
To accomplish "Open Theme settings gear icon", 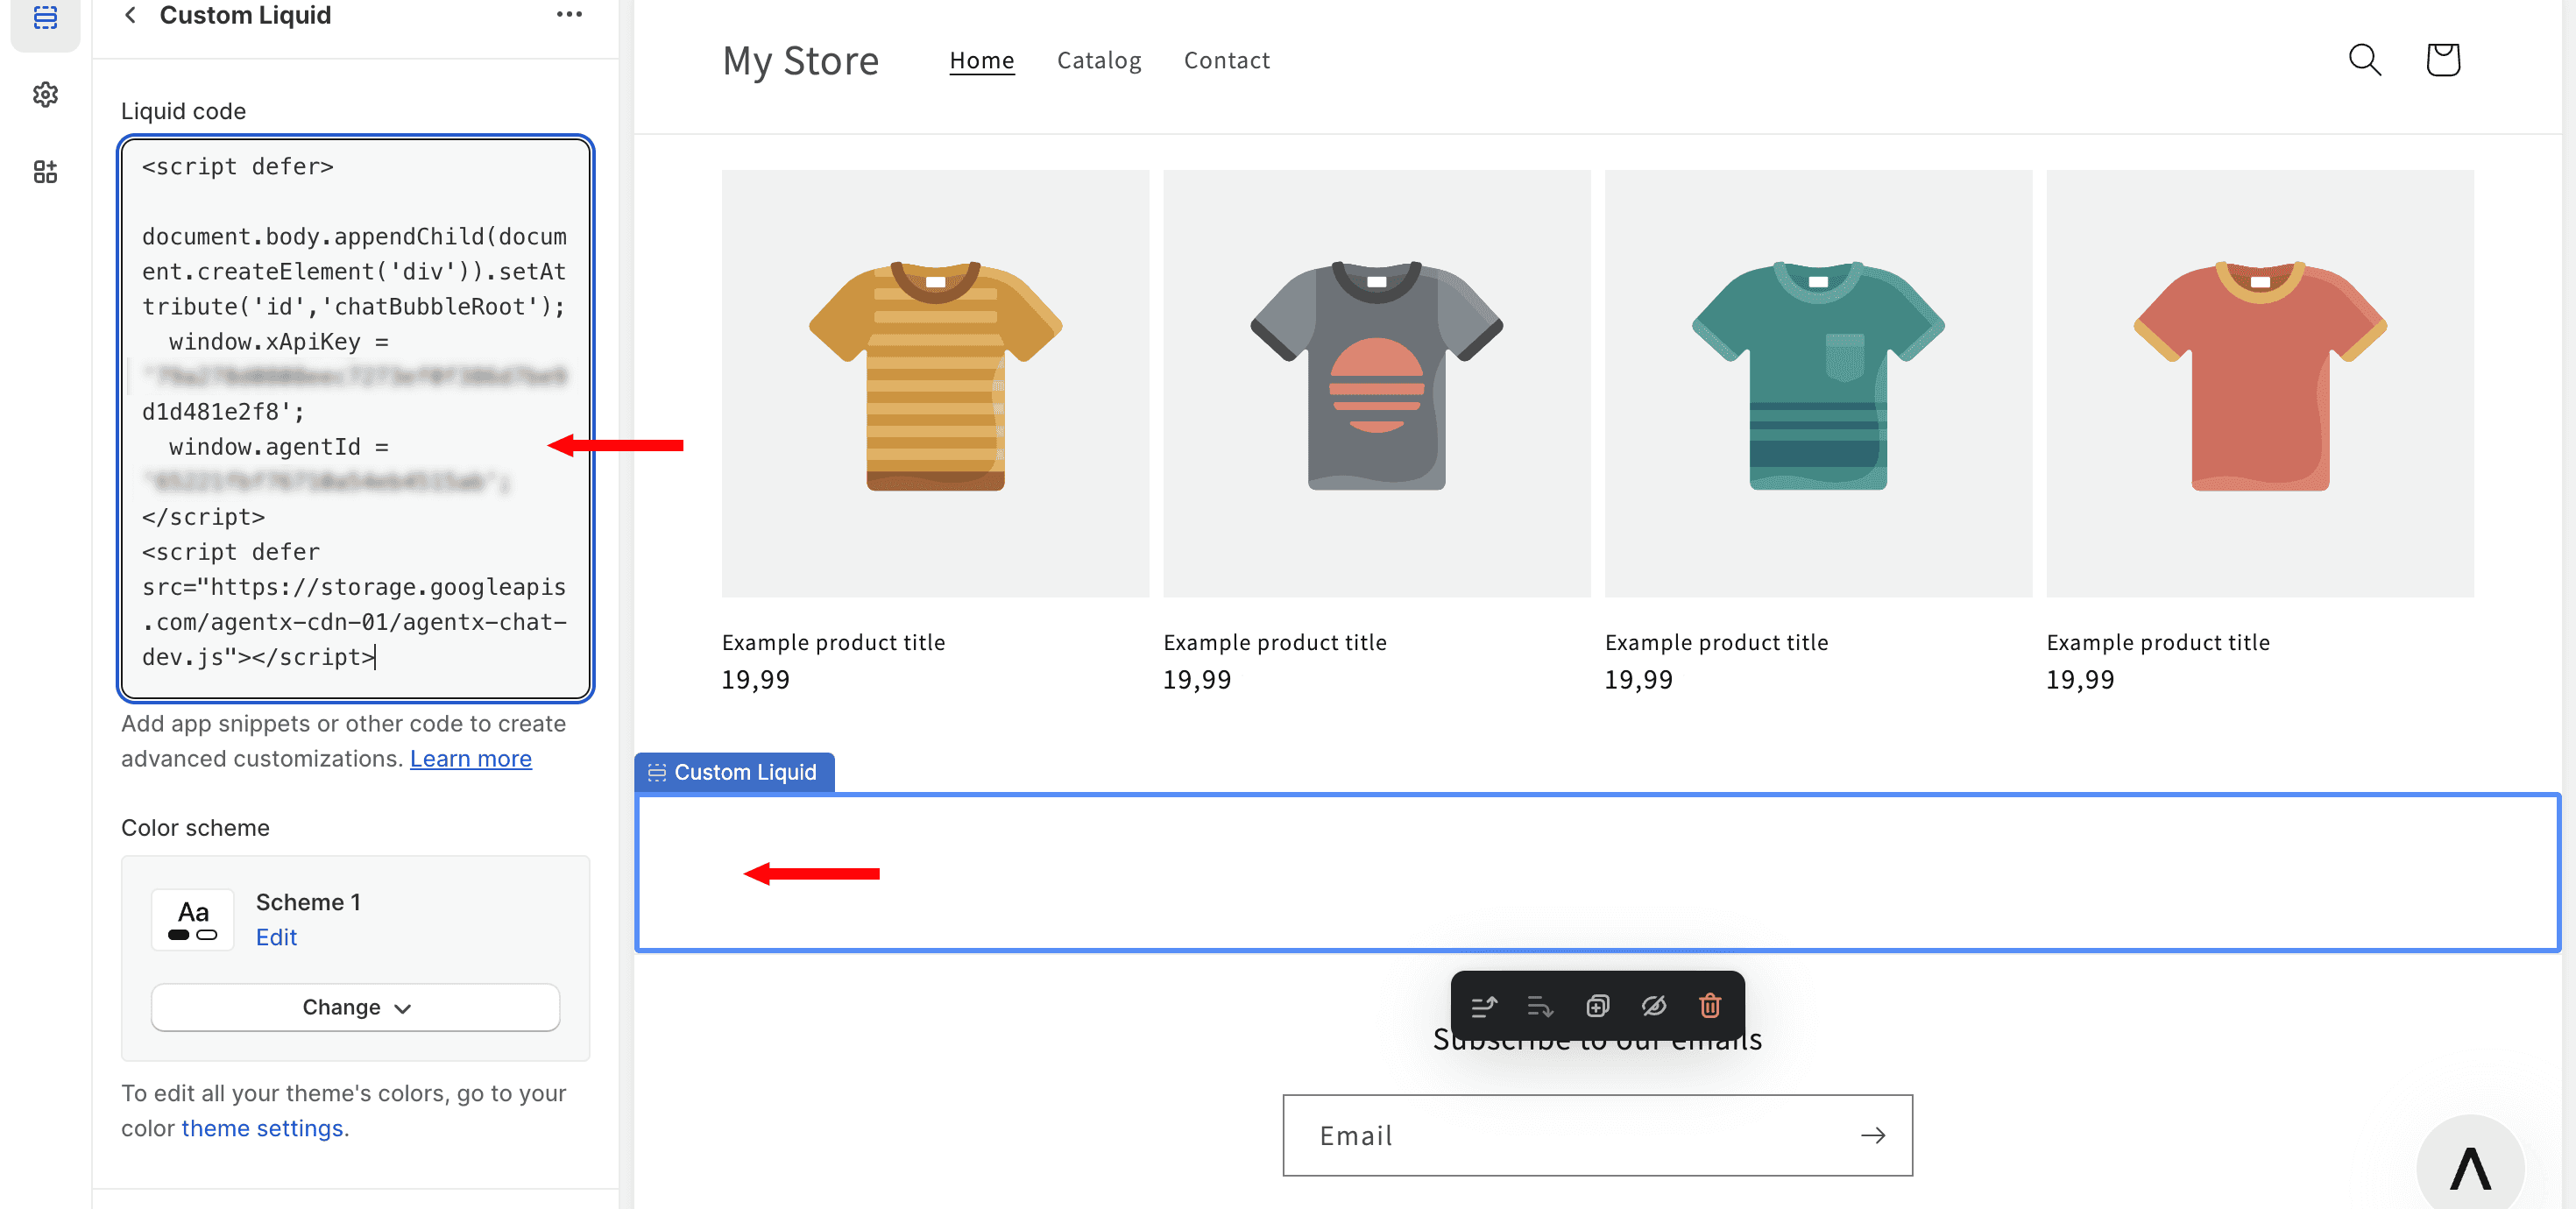I will coord(45,95).
